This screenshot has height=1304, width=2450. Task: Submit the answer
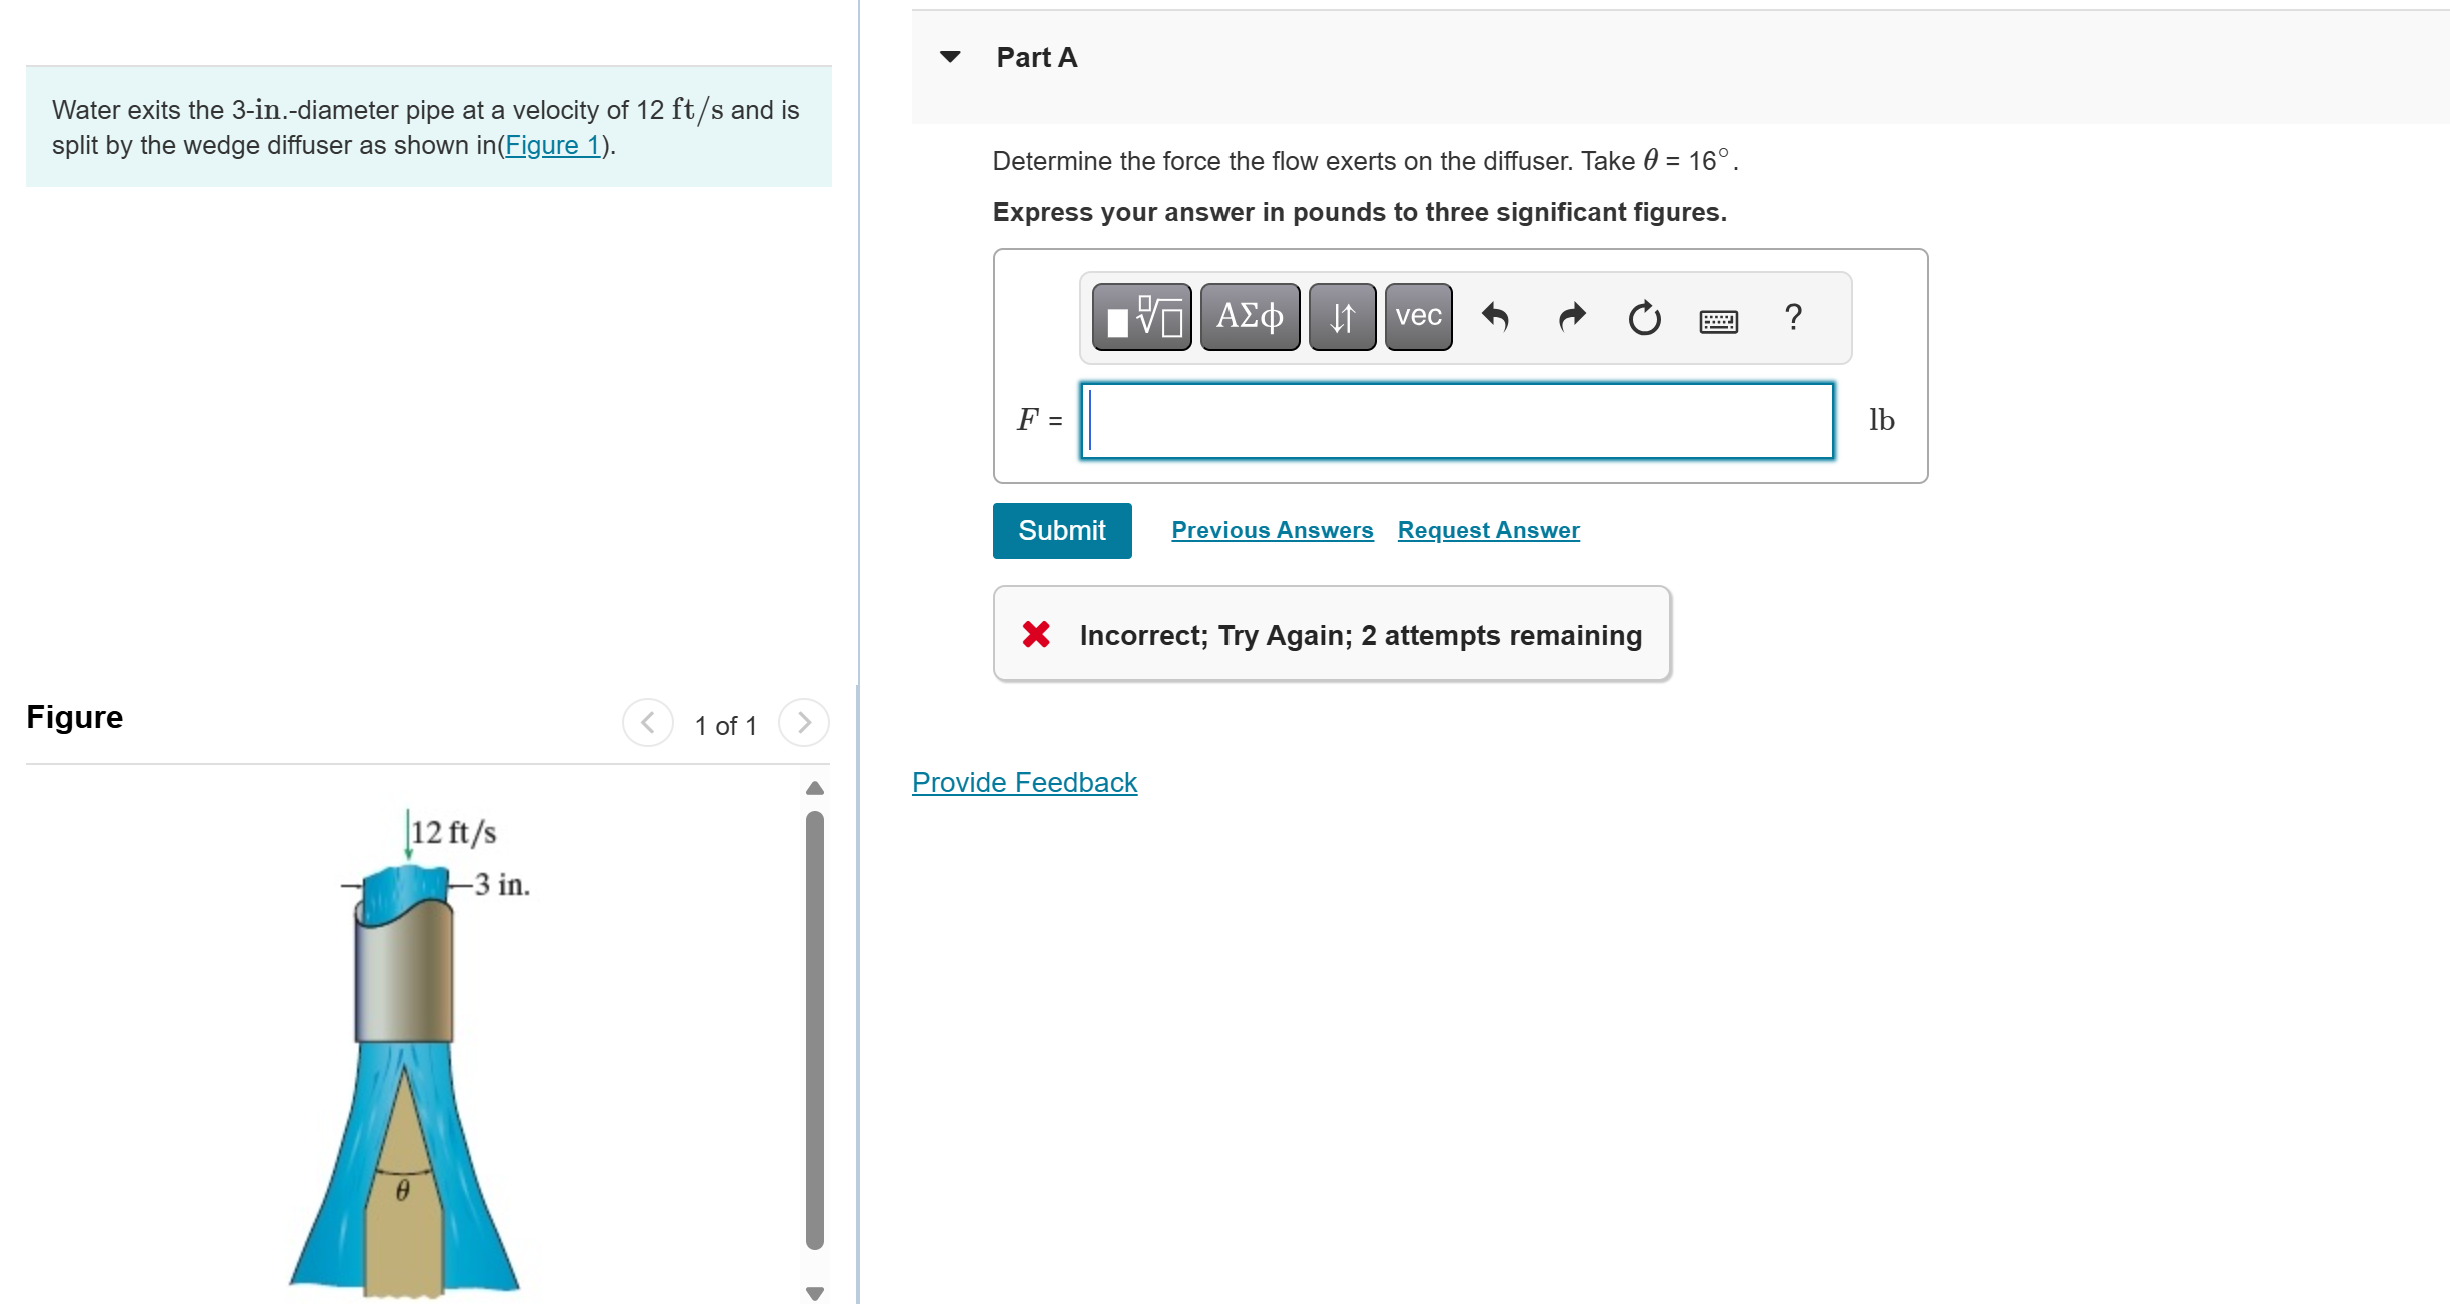click(1061, 530)
